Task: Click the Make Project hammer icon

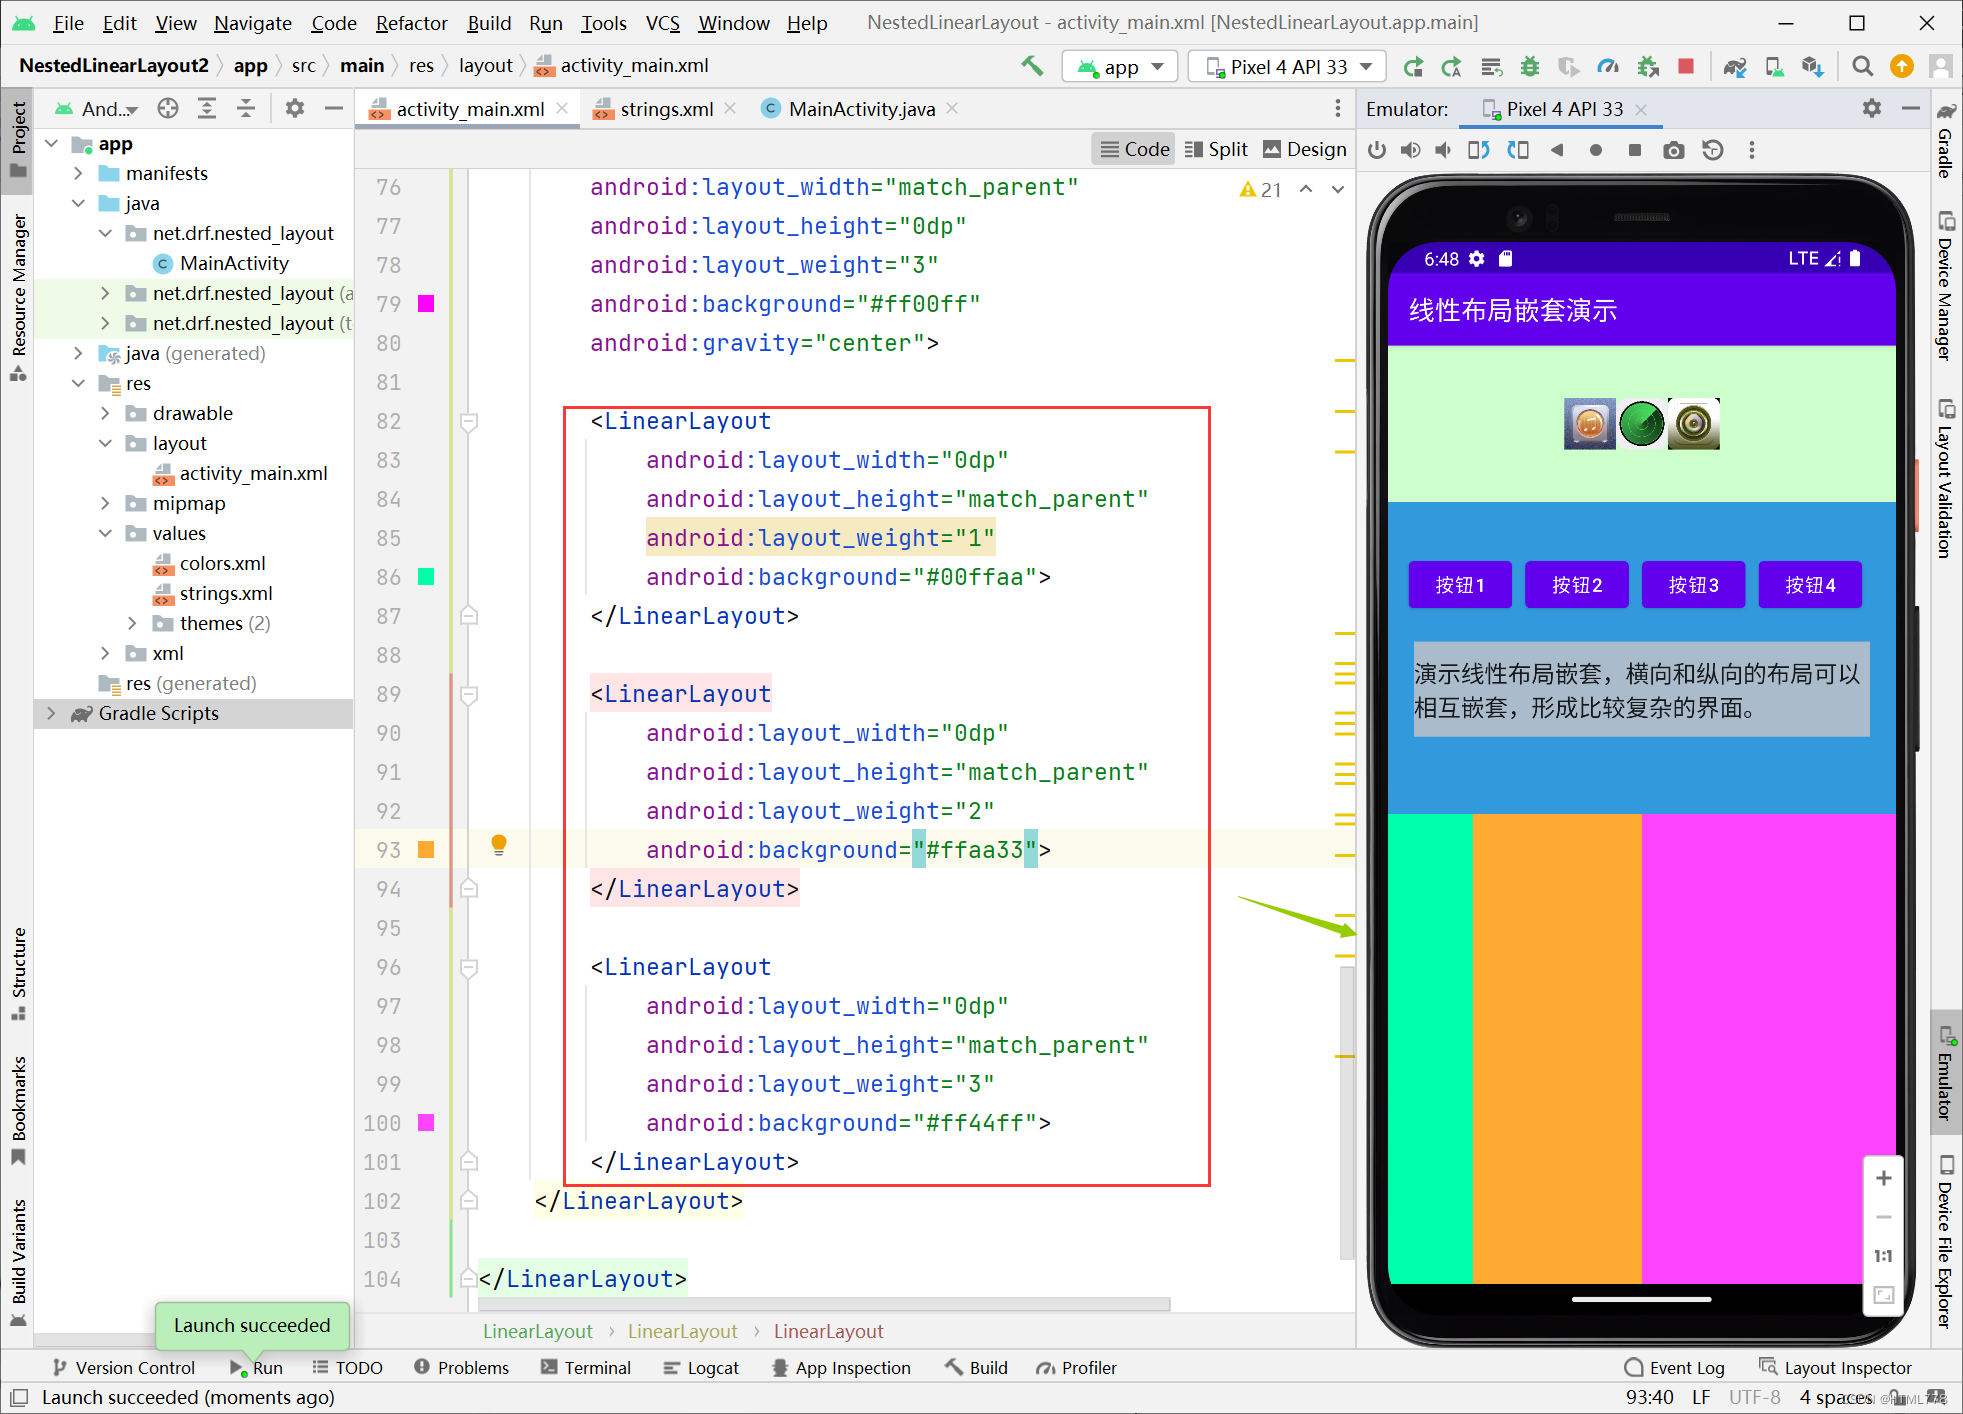Action: tap(1032, 66)
